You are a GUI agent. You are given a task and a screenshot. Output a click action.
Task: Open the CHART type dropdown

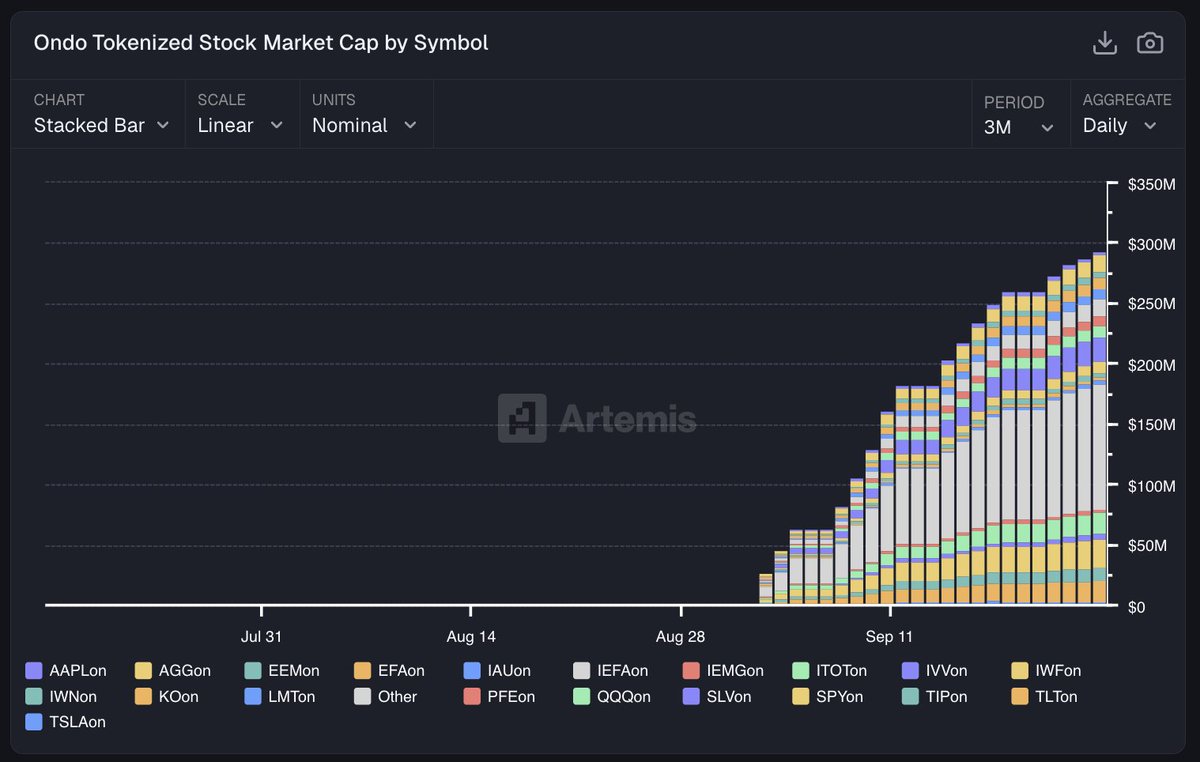(100, 125)
